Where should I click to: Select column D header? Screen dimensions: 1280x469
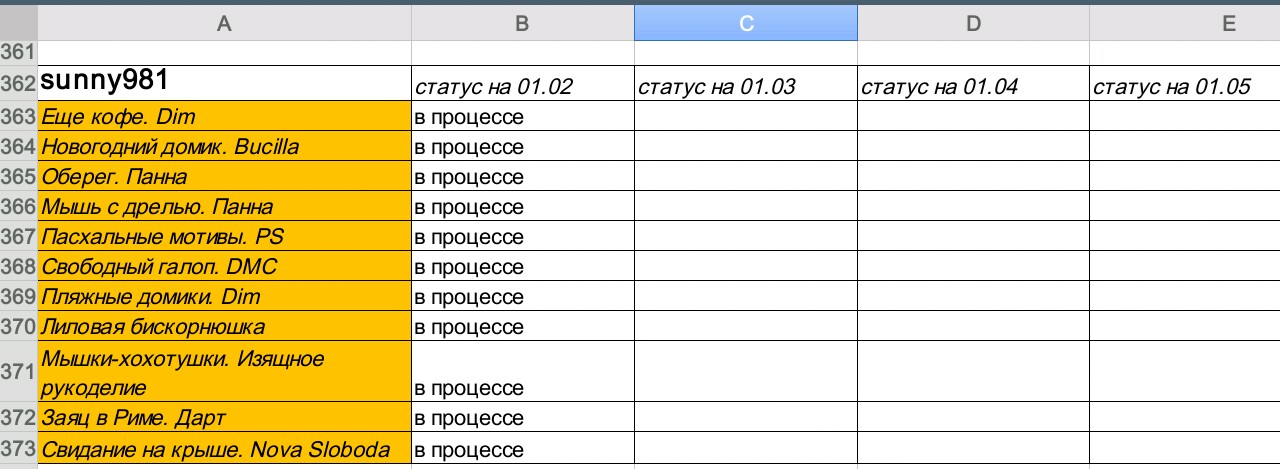tap(972, 23)
